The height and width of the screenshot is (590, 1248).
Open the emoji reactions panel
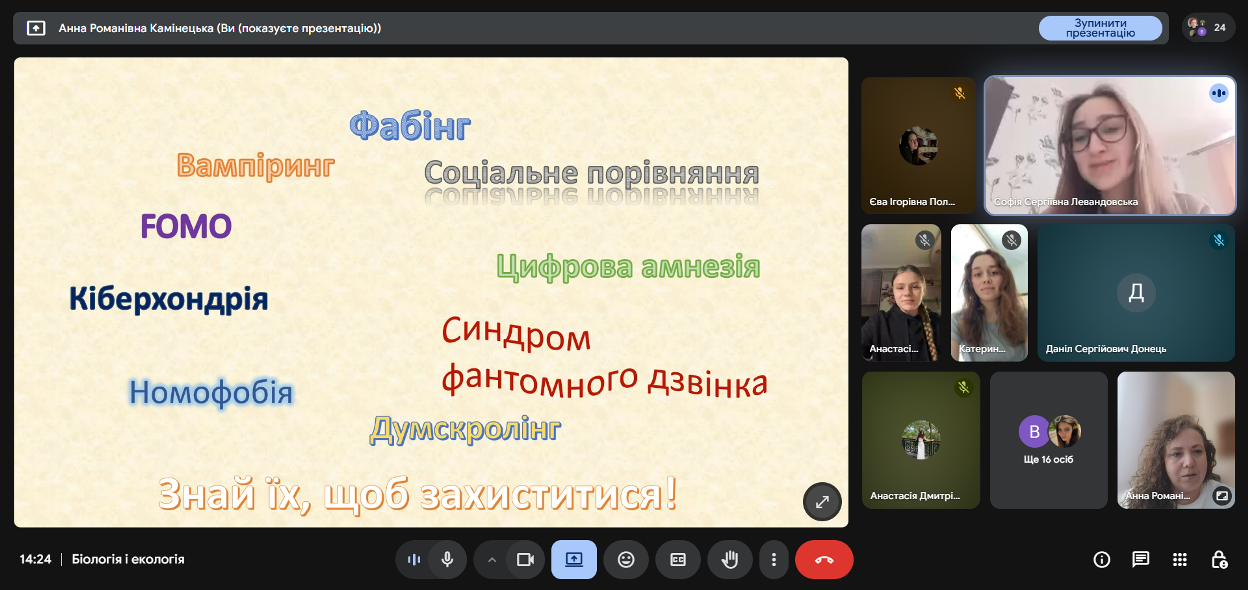click(626, 560)
